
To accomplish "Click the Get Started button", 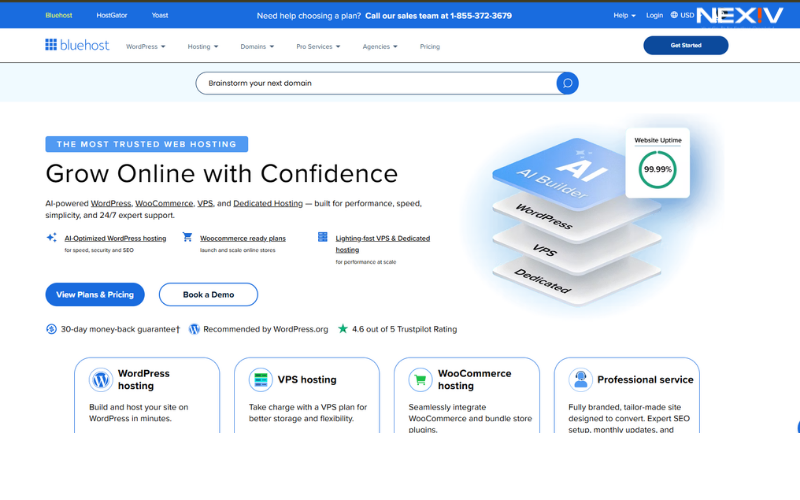I will [685, 45].
